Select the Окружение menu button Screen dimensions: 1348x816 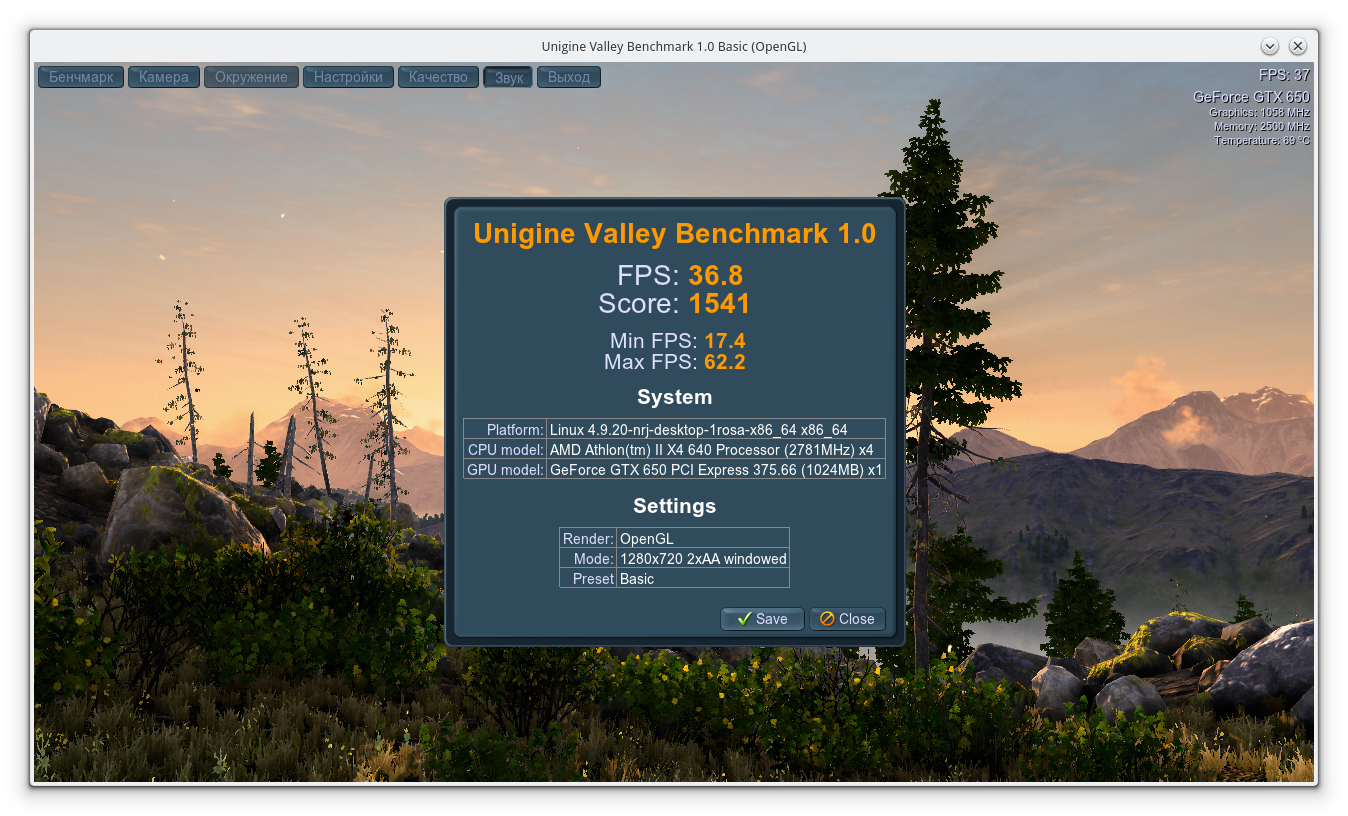pos(251,77)
